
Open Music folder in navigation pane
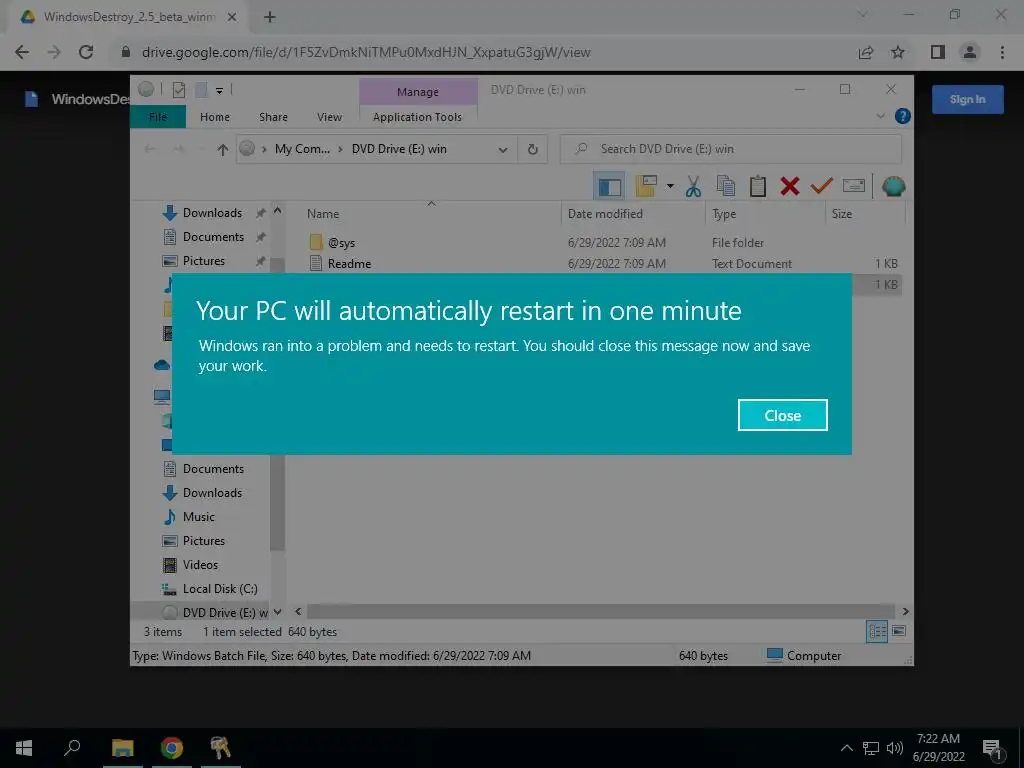click(199, 517)
